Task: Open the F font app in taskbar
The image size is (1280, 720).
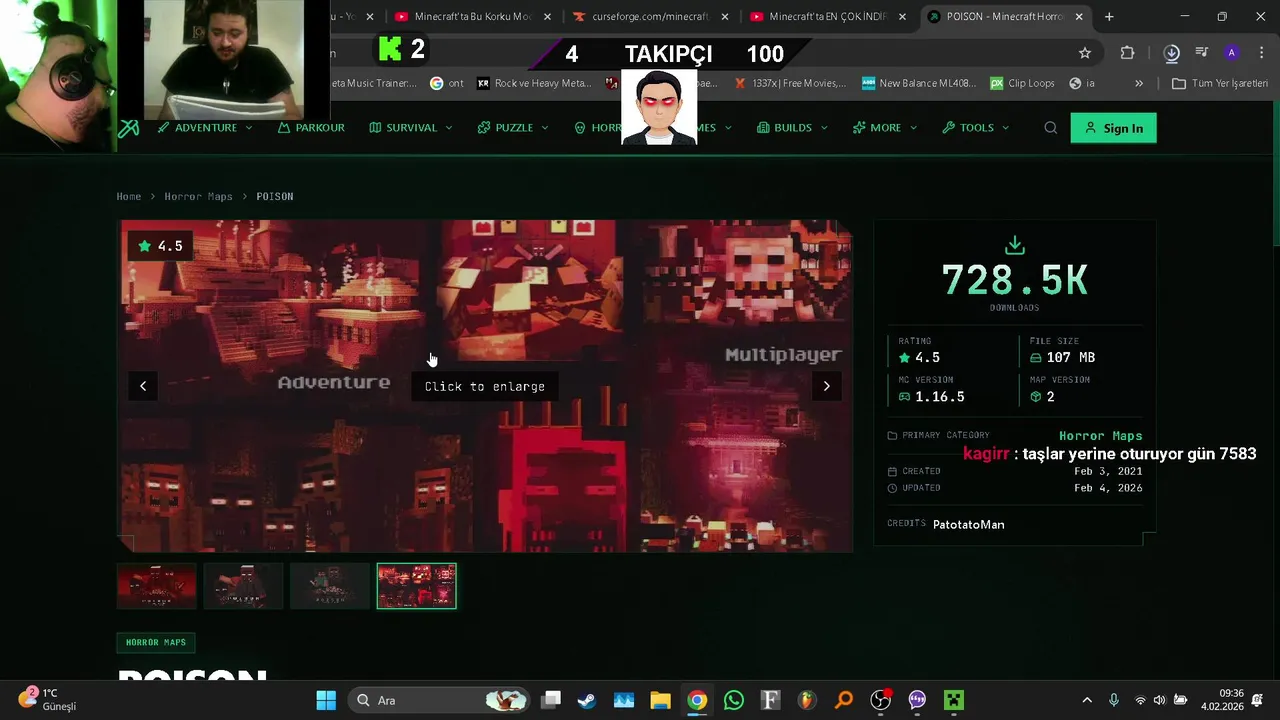Action: coord(770,700)
